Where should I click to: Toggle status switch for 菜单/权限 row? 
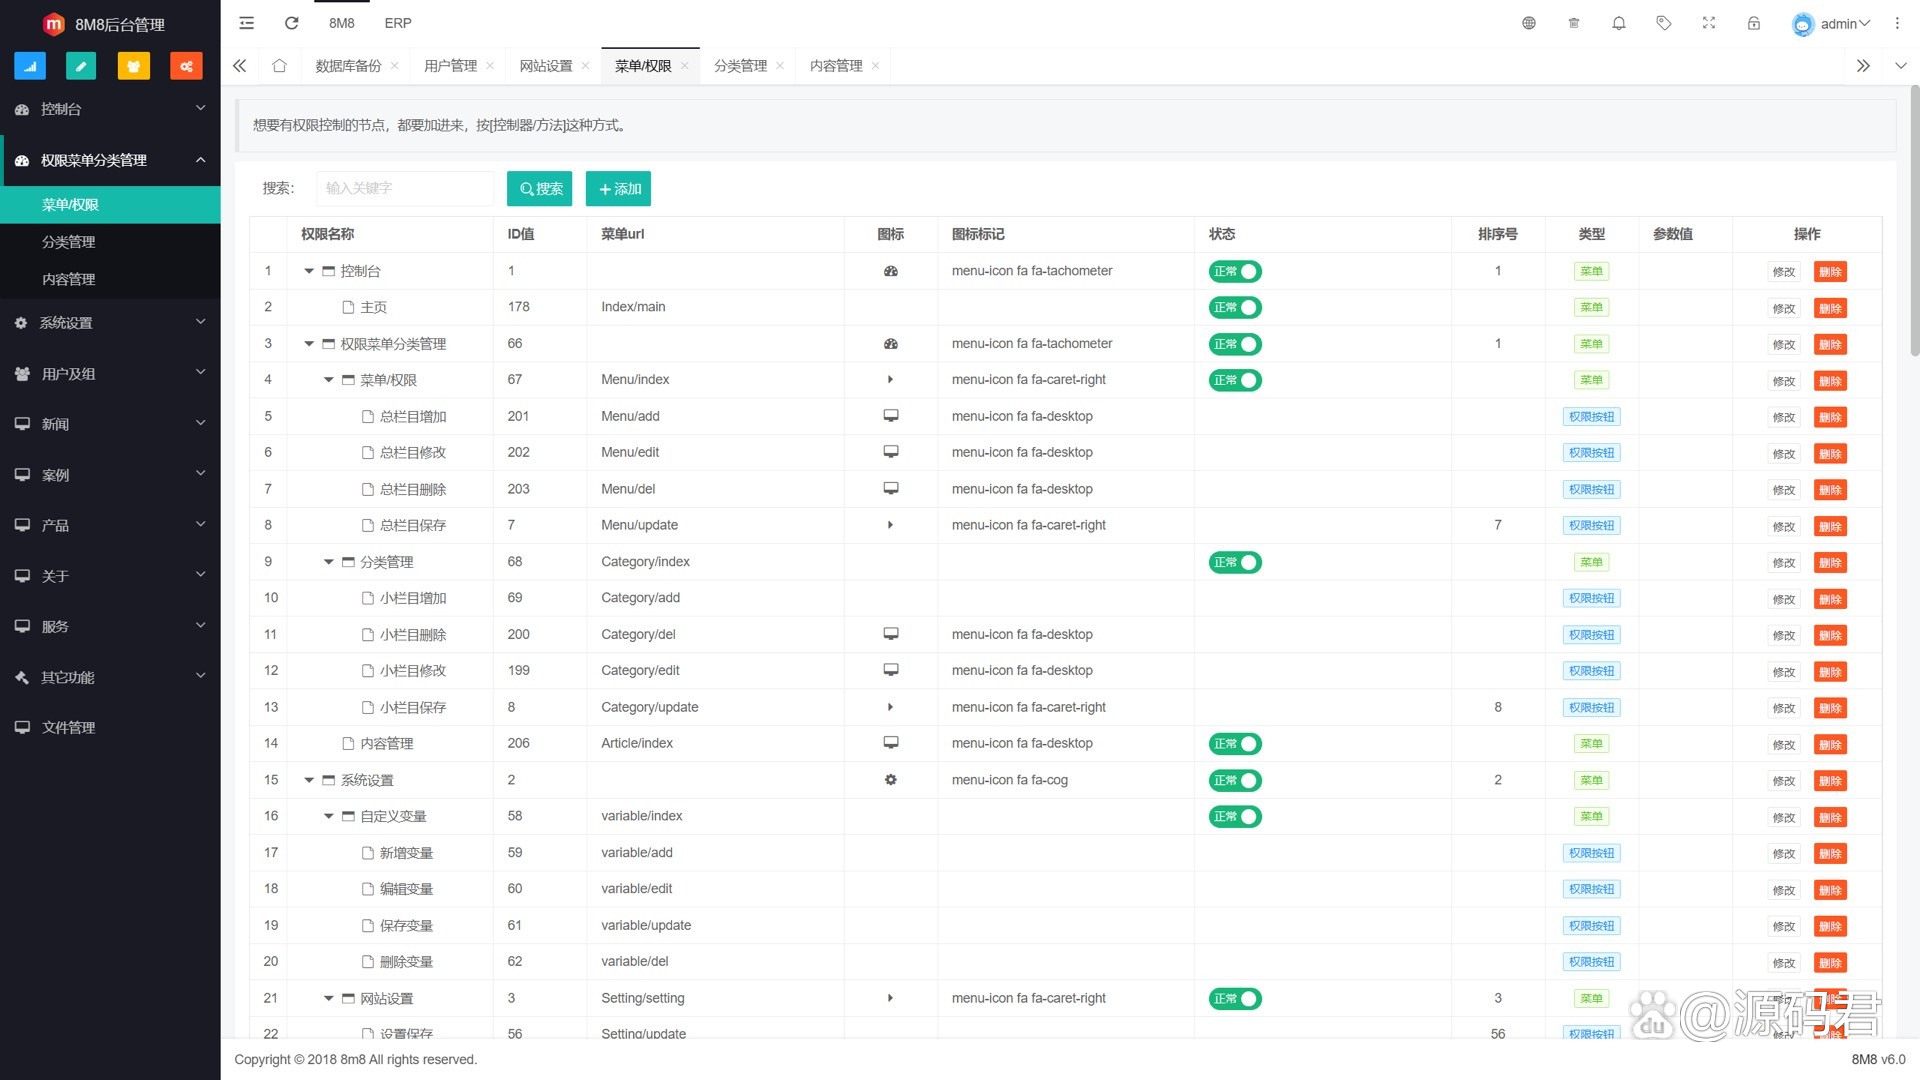(x=1235, y=380)
